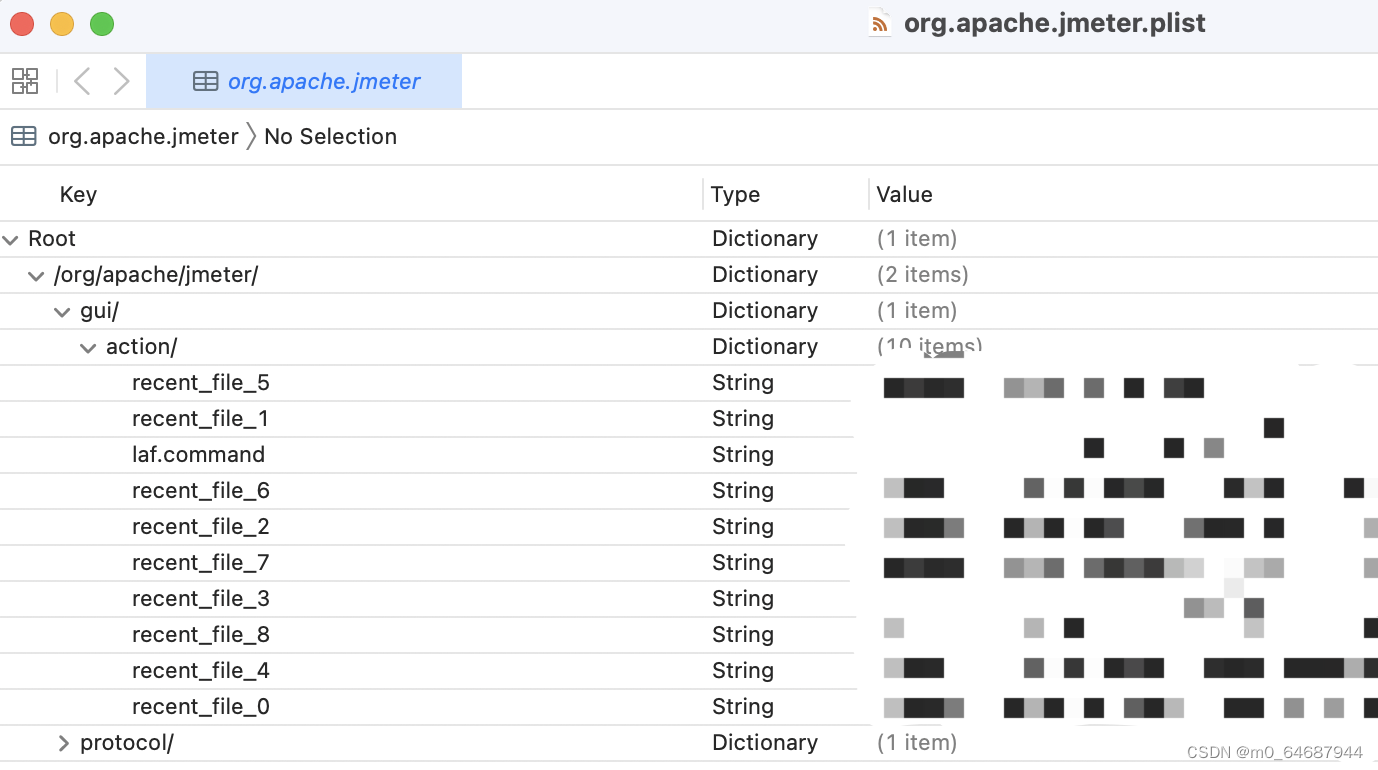Click the green zoom window button
1378x770 pixels.
[x=102, y=24]
